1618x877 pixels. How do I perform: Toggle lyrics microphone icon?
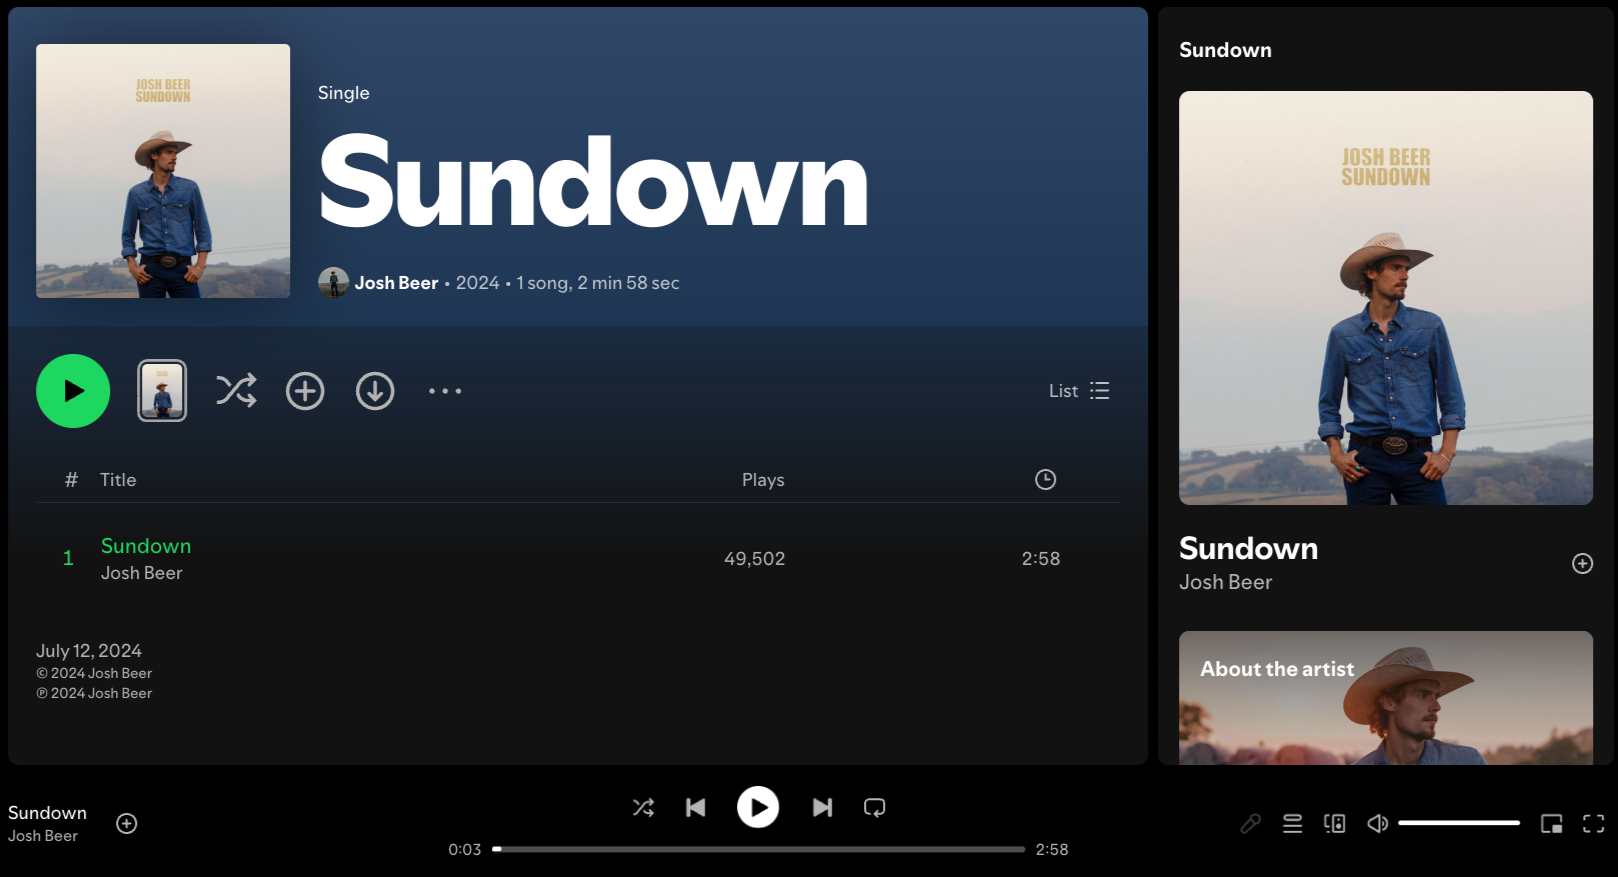tap(1250, 823)
